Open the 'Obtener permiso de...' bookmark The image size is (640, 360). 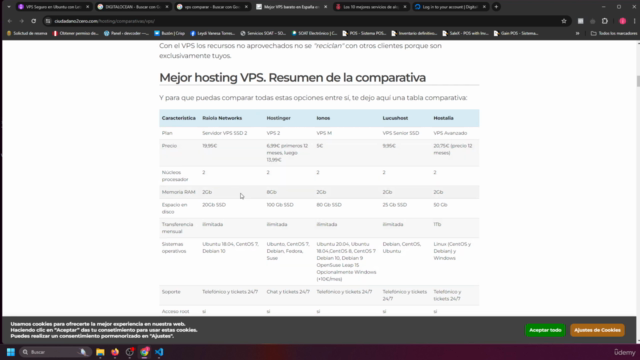point(76,33)
